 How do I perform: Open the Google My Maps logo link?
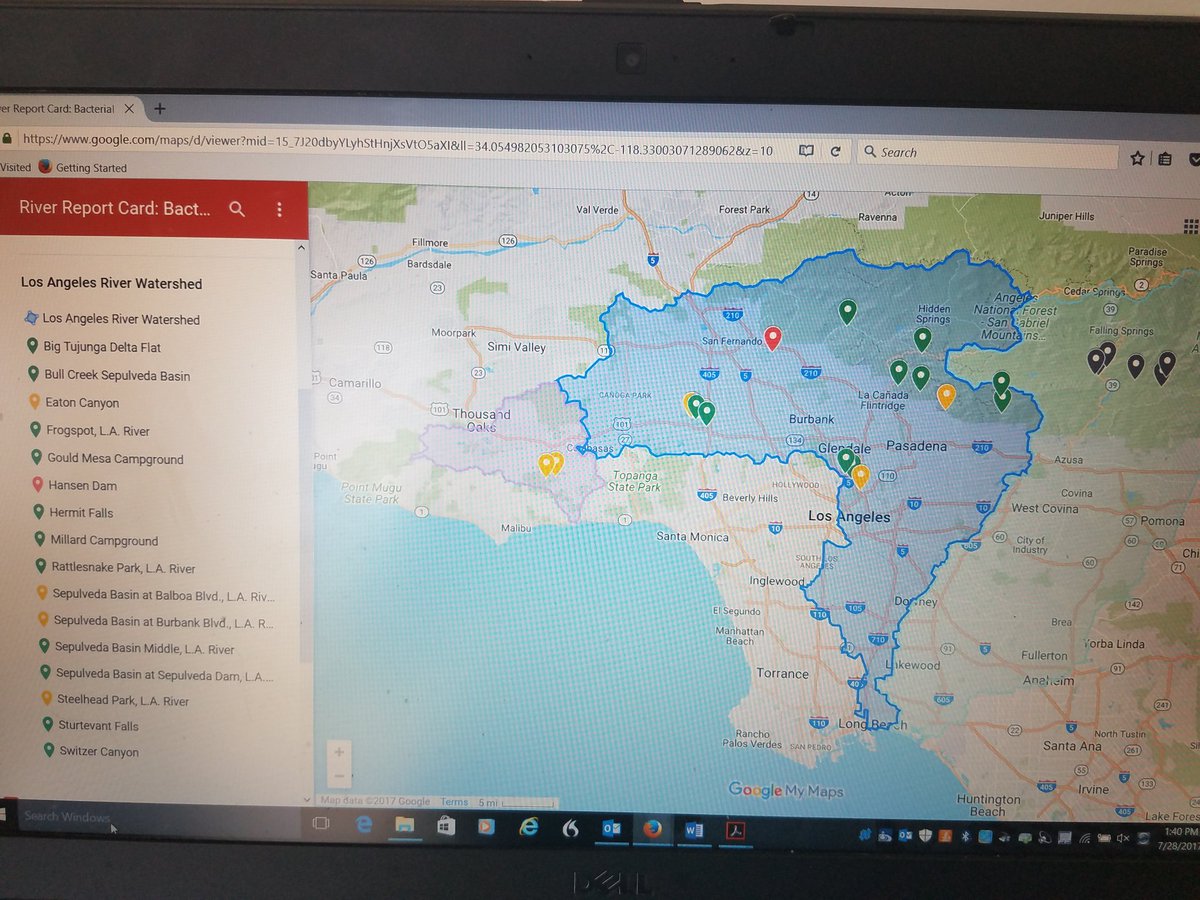786,790
